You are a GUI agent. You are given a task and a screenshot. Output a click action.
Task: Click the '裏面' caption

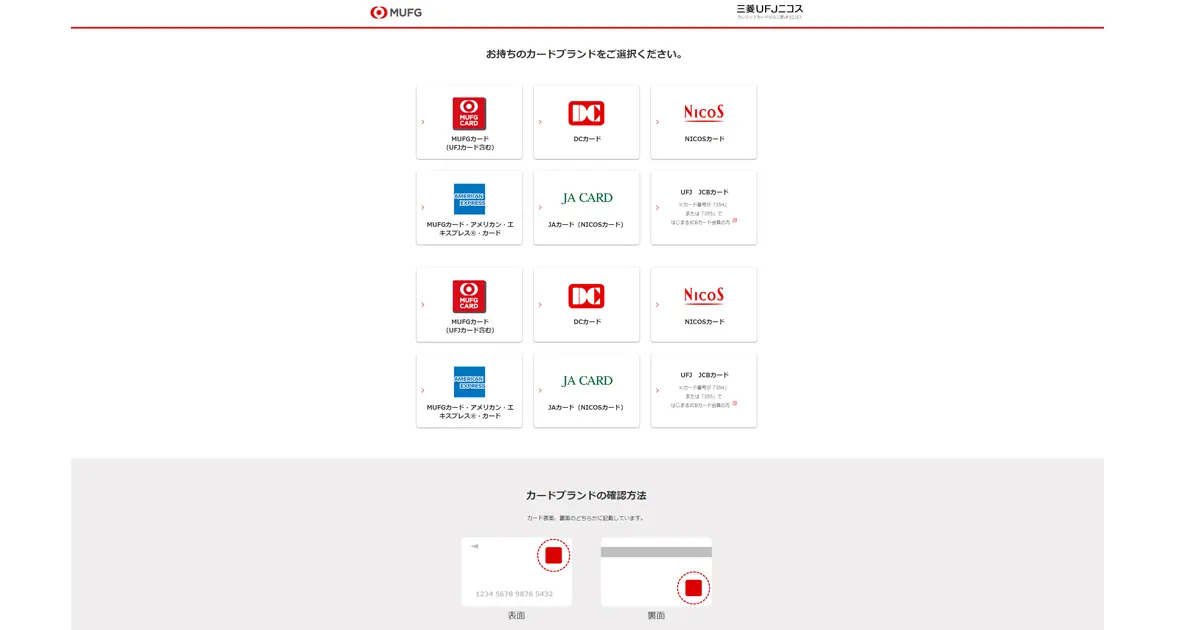pyautogui.click(x=656, y=616)
